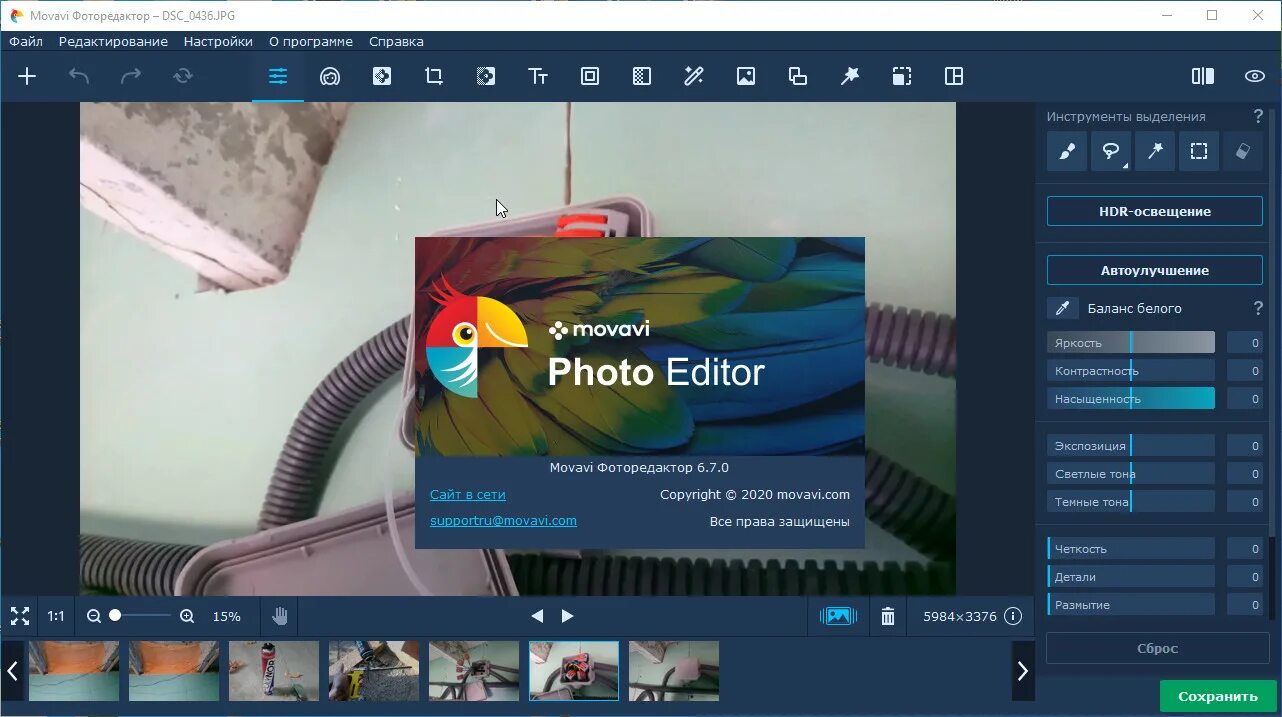Toggle the hand pan tool

(x=280, y=616)
